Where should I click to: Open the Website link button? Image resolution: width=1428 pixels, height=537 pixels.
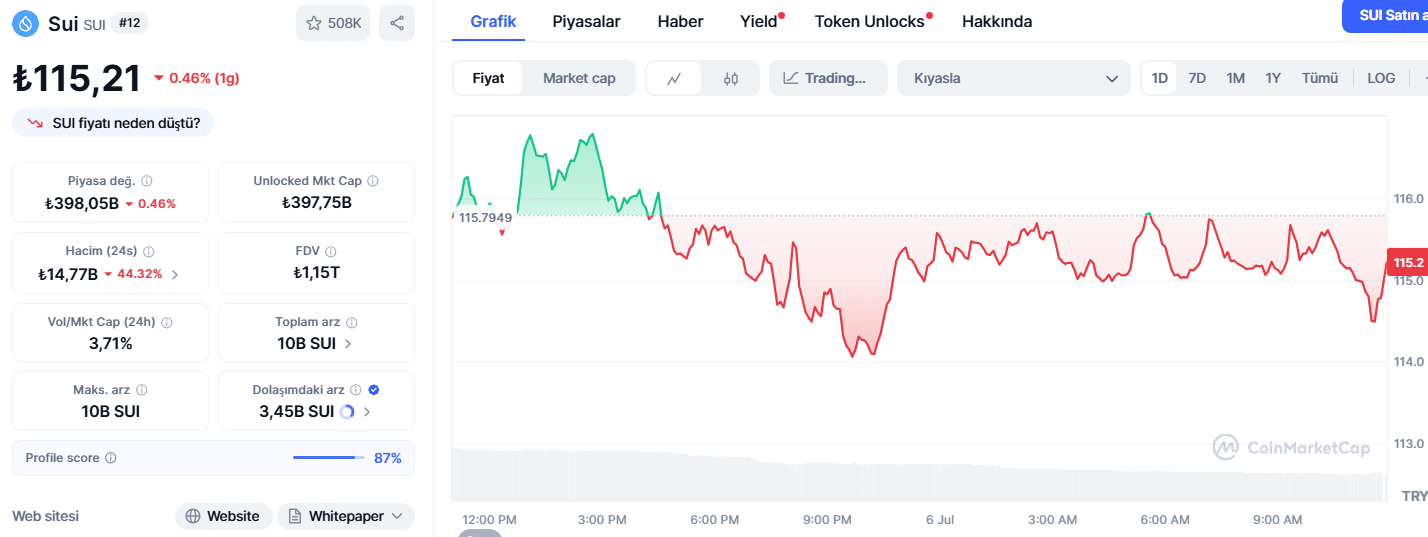pos(224,516)
